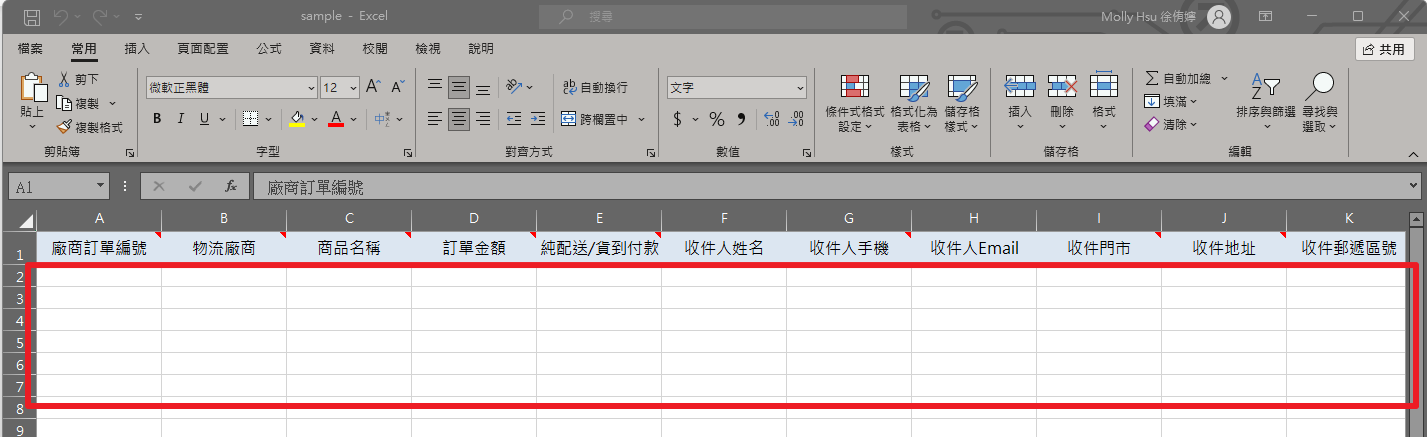Select column header D

coord(473,219)
